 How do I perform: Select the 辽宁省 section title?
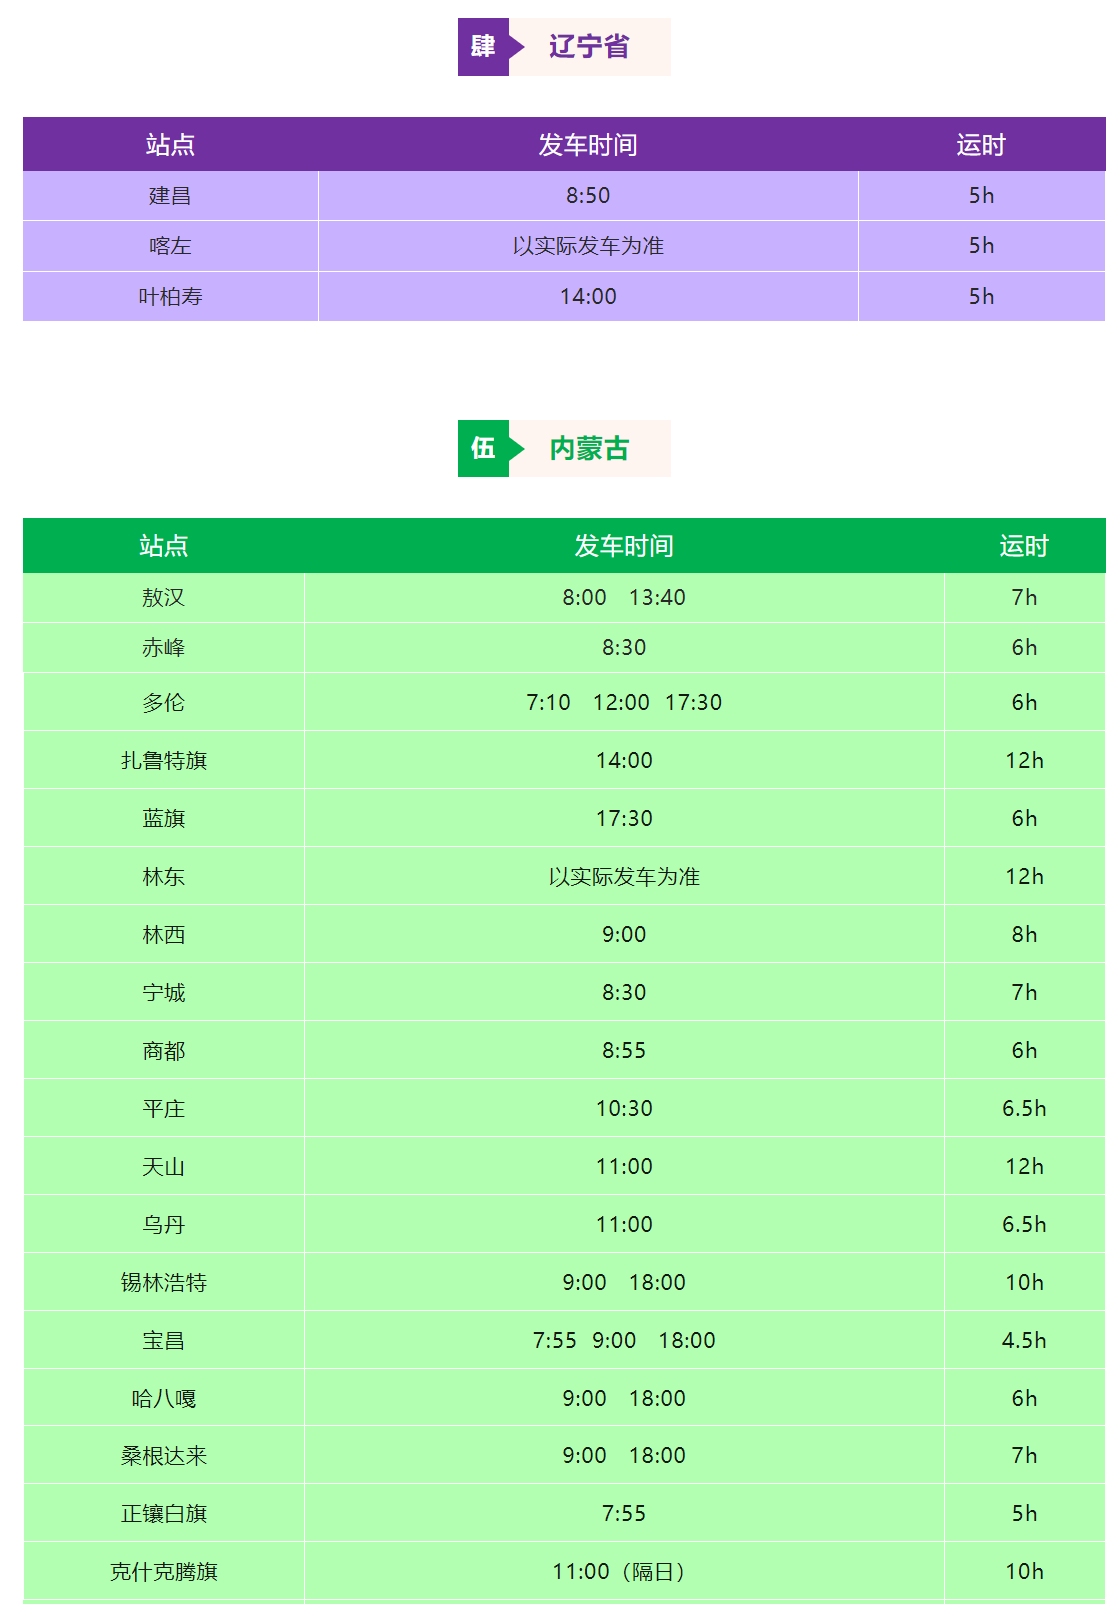tap(589, 46)
